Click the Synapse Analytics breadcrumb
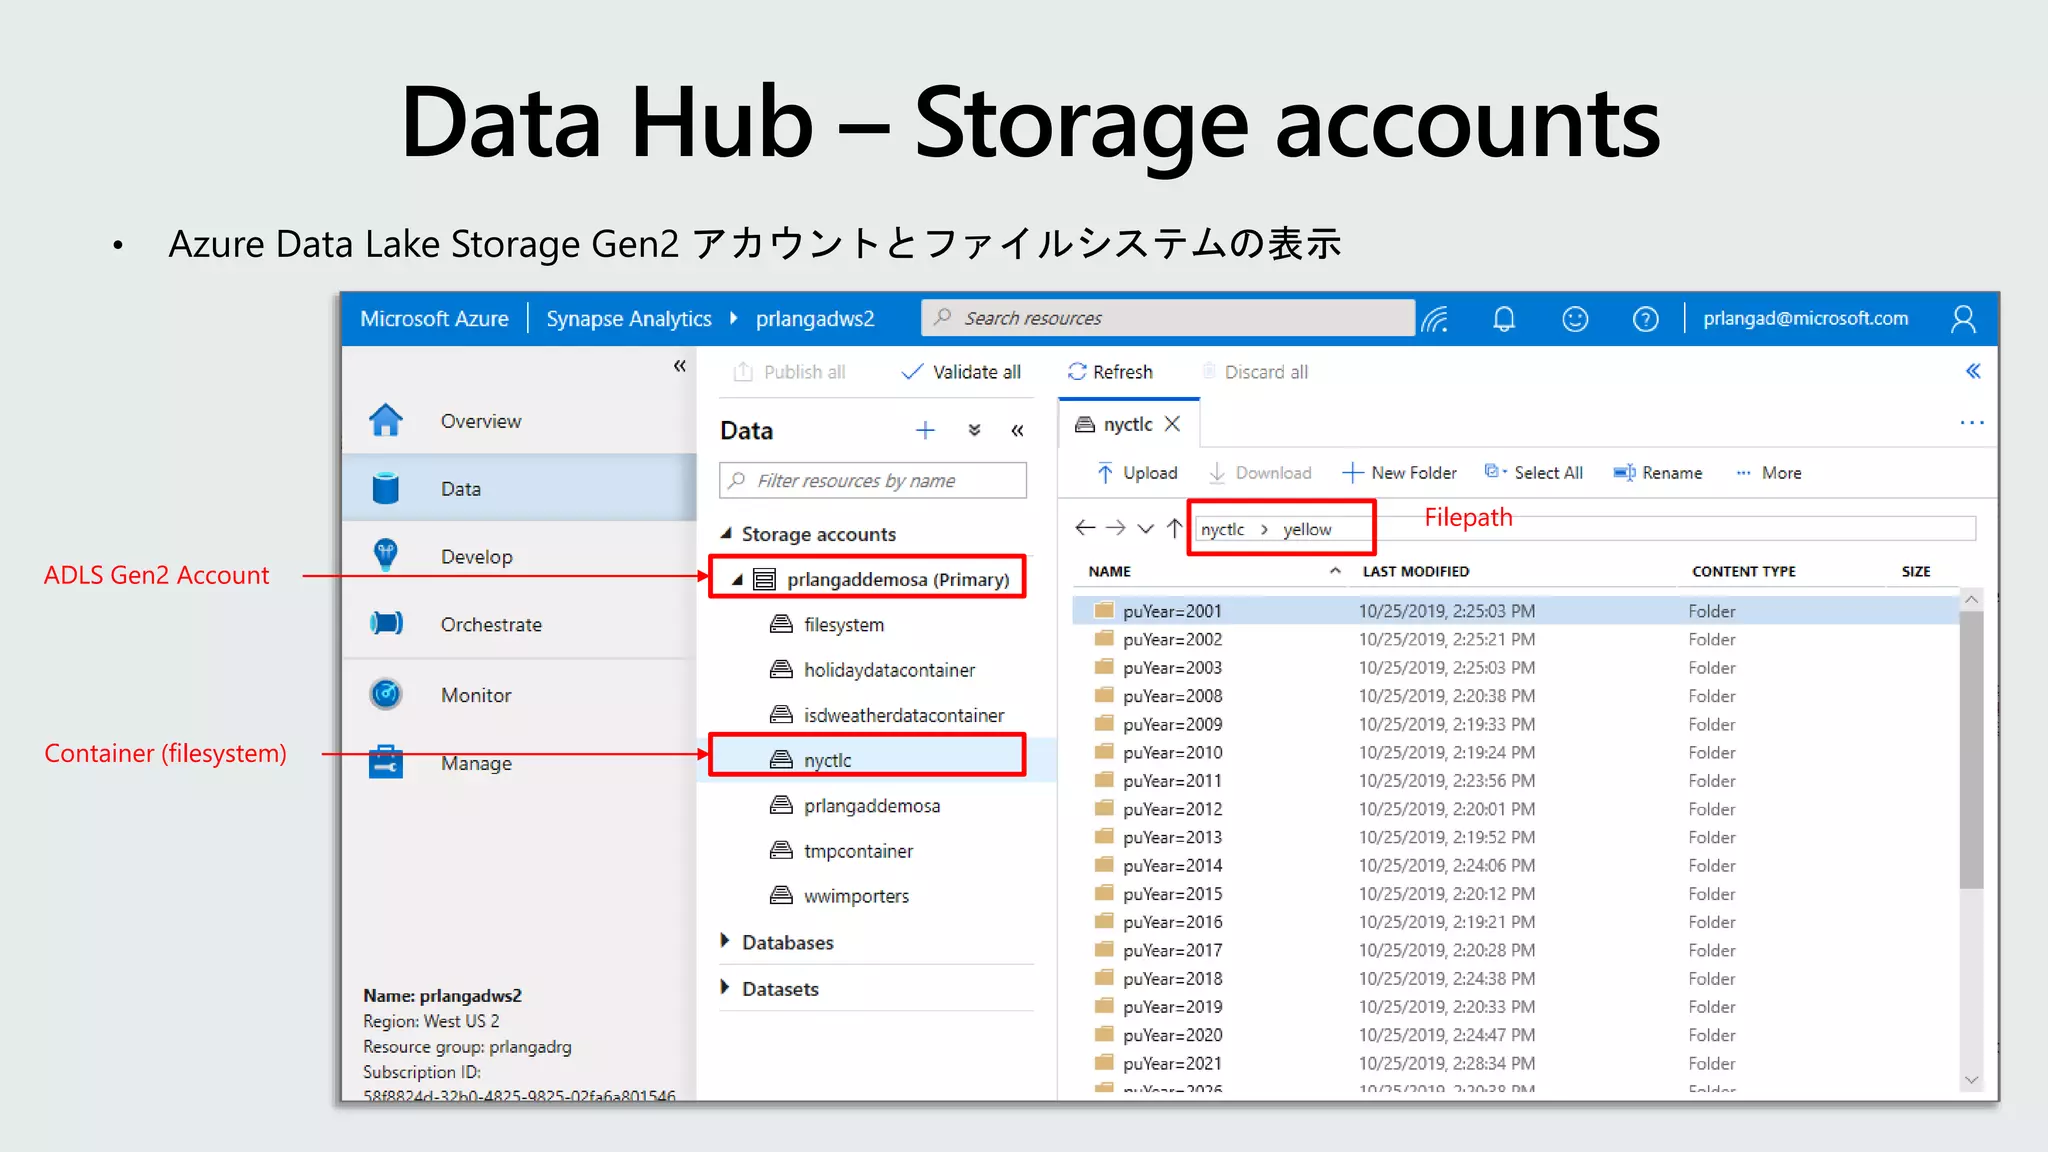 629,319
